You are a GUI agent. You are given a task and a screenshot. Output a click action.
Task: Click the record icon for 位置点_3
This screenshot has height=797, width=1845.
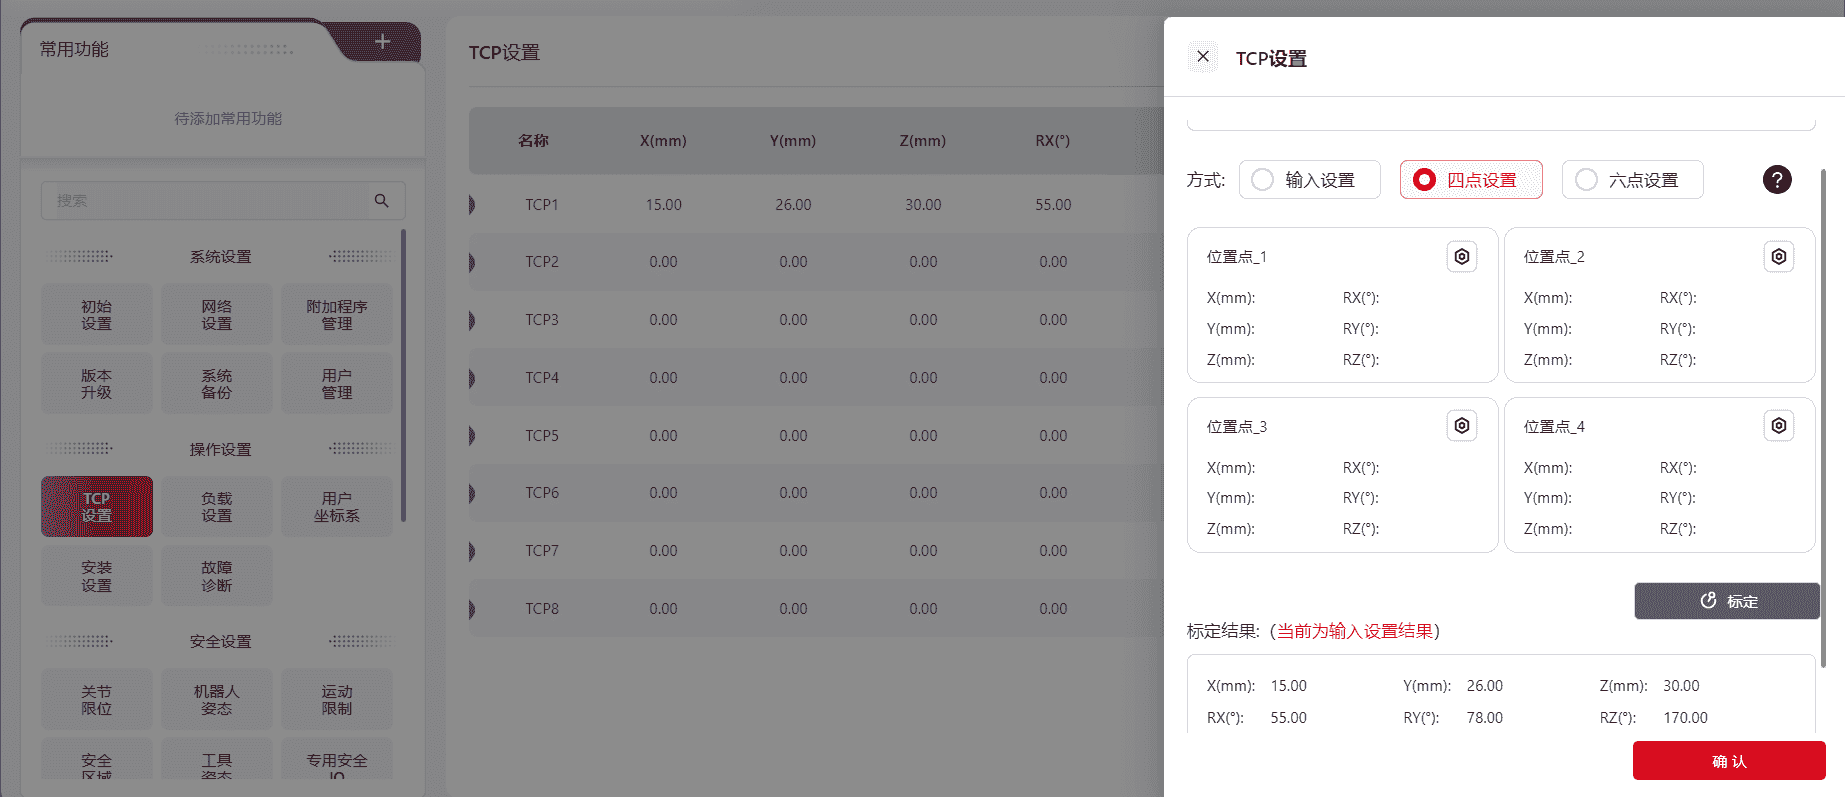point(1461,426)
